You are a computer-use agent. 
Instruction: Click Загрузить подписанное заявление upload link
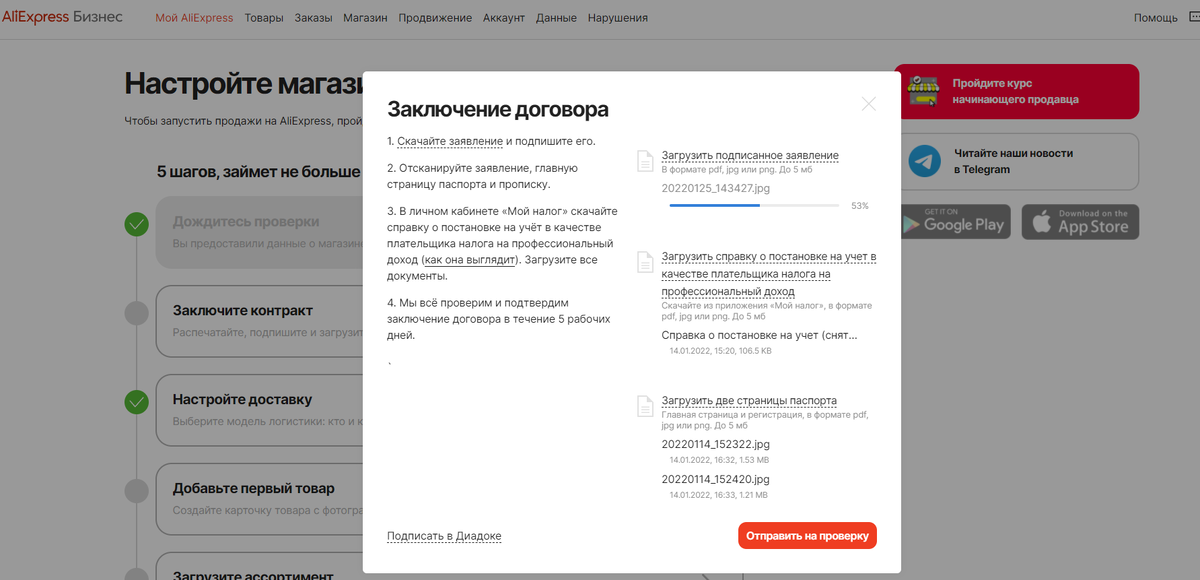750,155
